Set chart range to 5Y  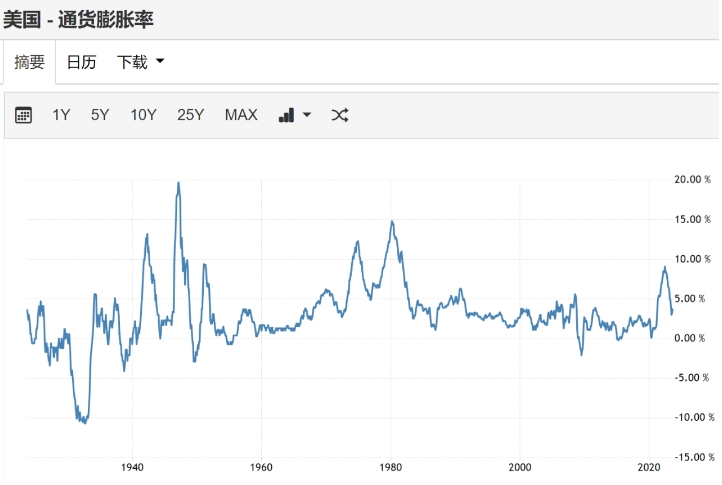click(x=100, y=115)
